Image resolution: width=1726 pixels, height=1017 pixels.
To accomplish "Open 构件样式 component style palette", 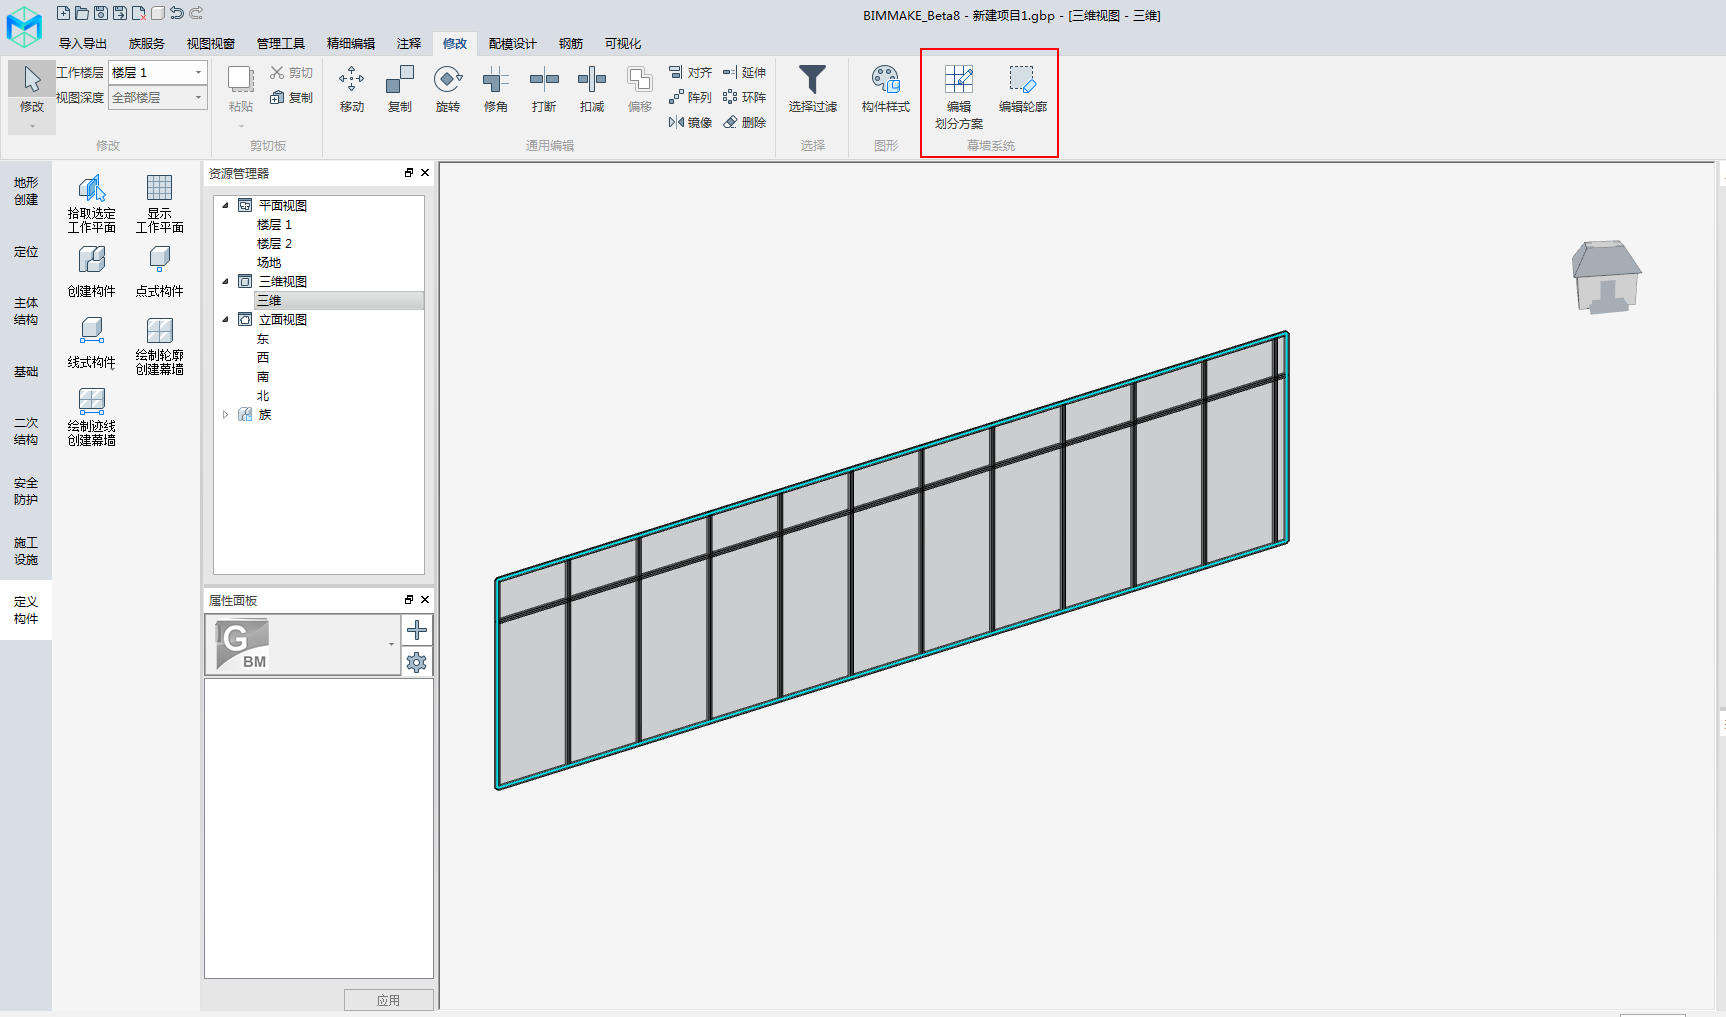I will (x=886, y=89).
